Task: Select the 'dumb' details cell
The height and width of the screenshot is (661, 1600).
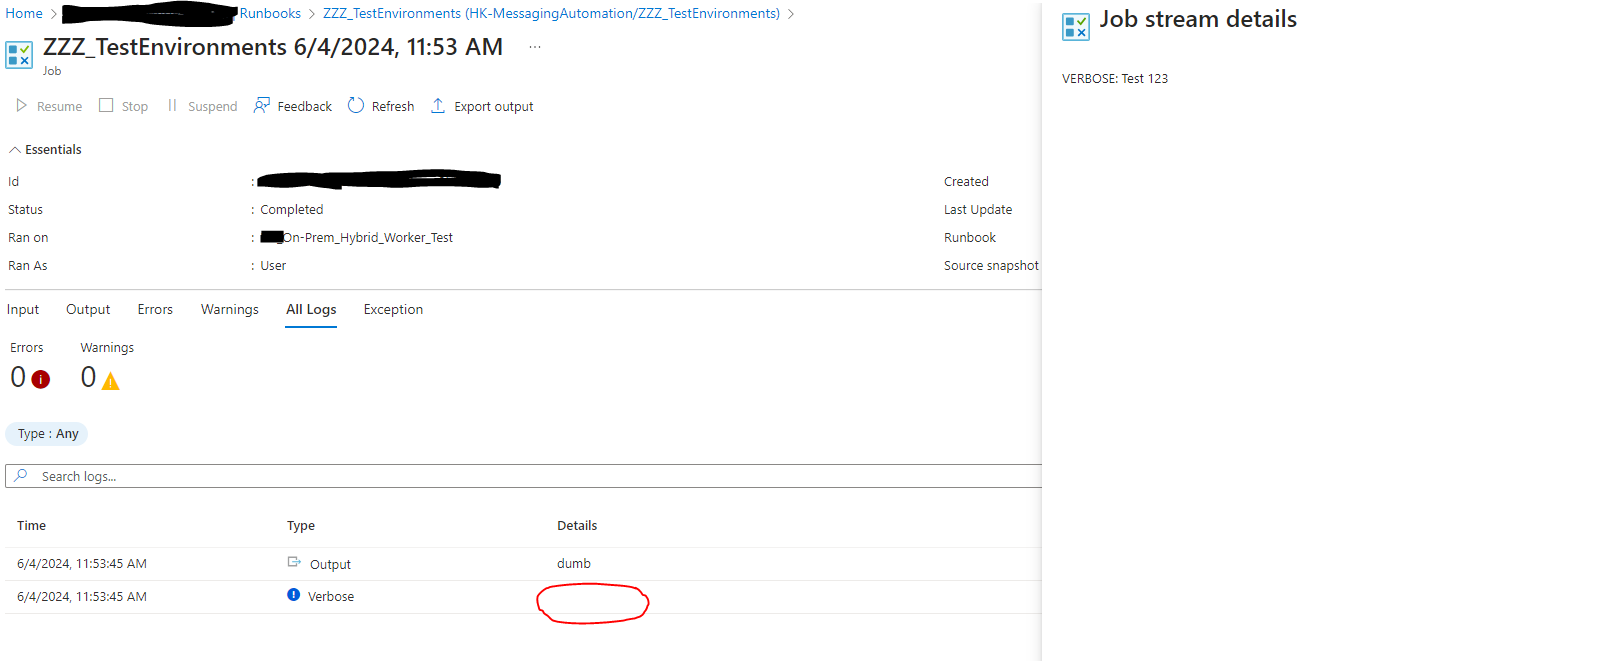Action: tap(574, 564)
